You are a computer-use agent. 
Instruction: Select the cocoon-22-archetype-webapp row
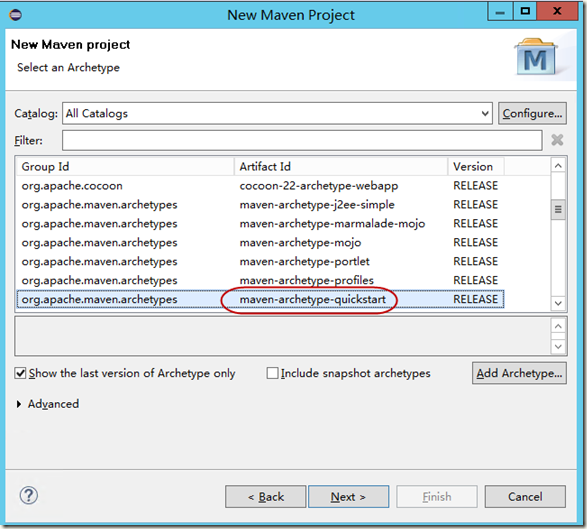(x=260, y=186)
